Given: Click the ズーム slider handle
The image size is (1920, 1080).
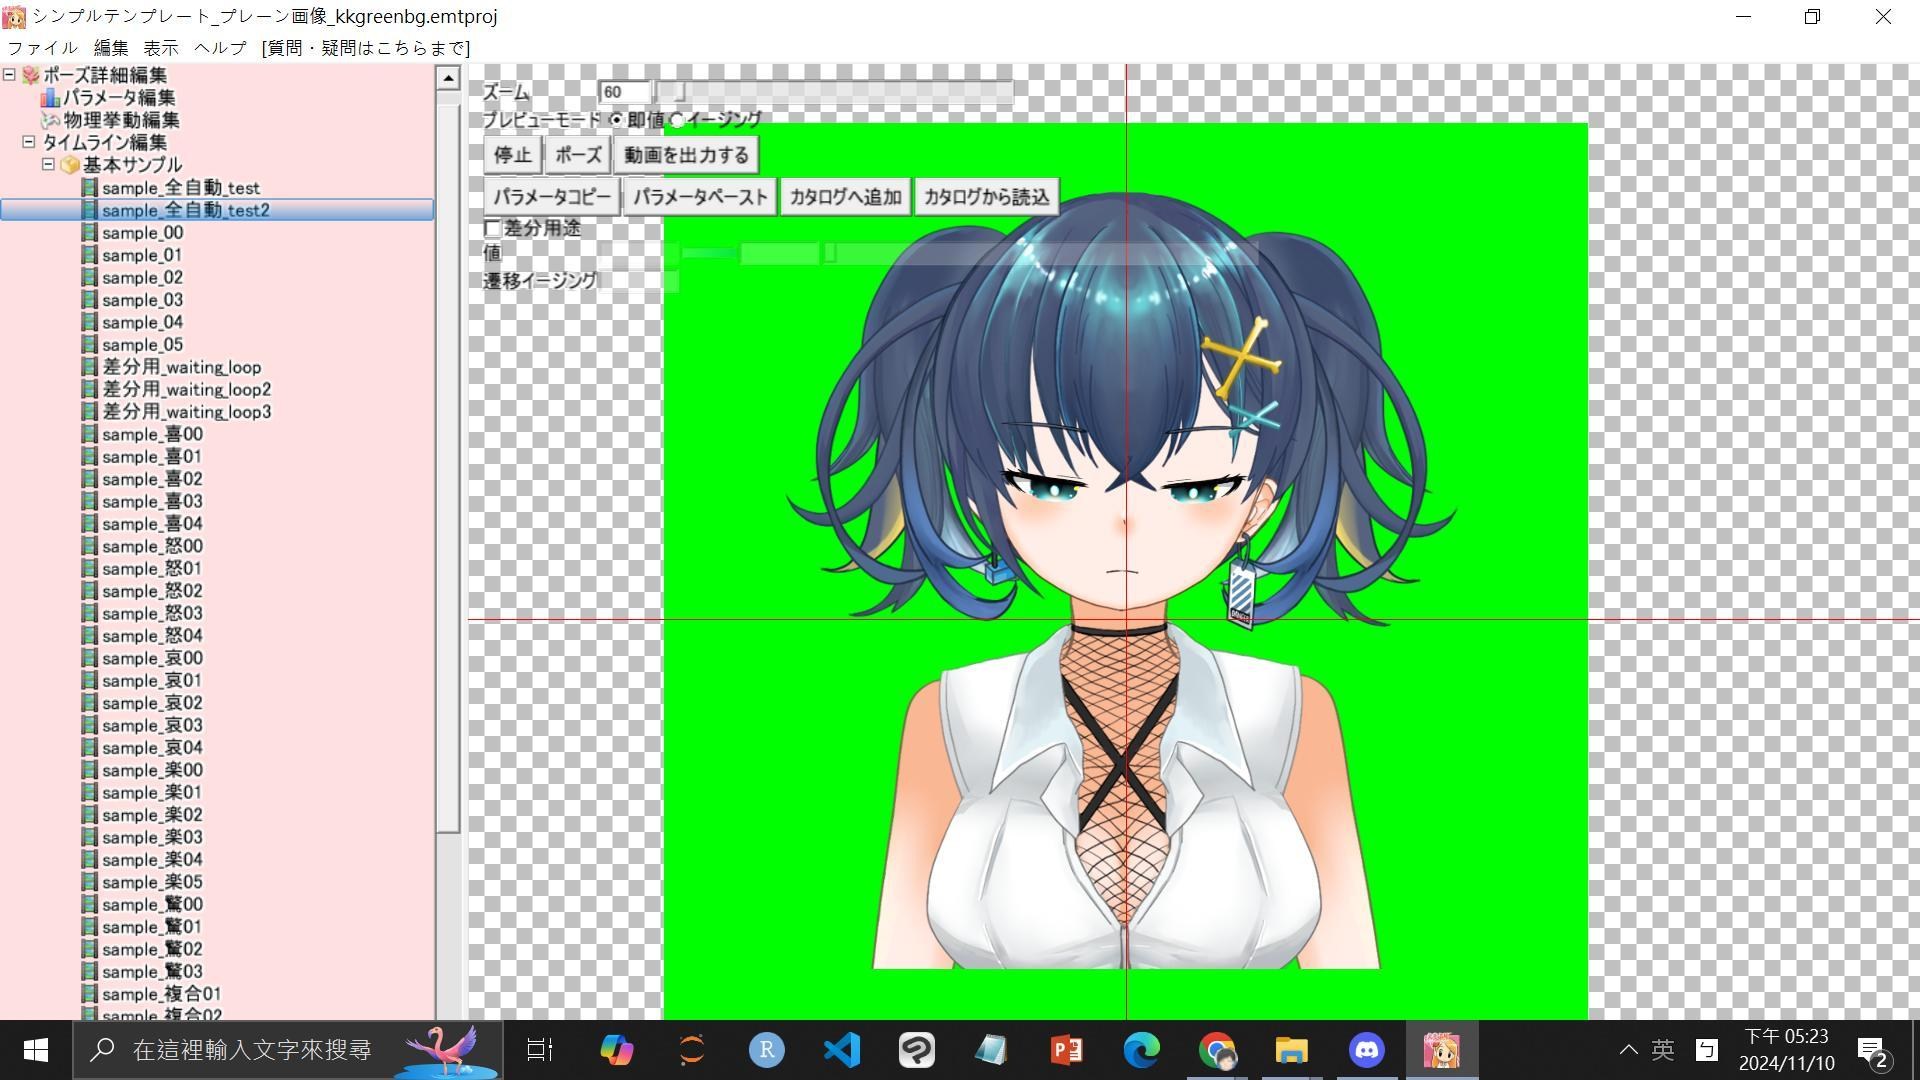Looking at the screenshot, I should [678, 92].
